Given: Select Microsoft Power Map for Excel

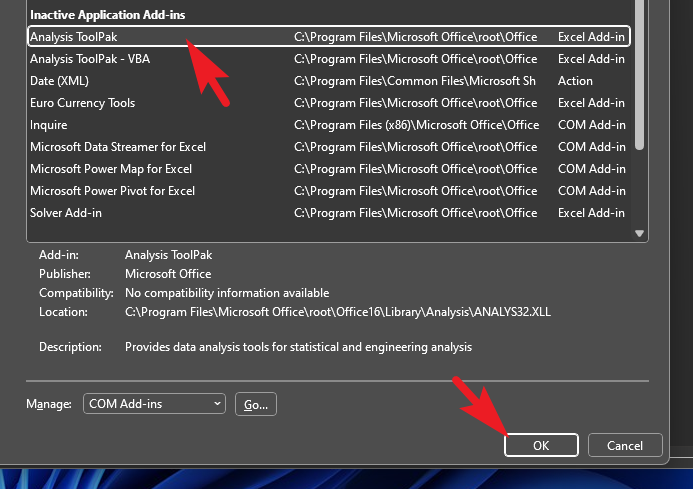Looking at the screenshot, I should pos(329,169).
